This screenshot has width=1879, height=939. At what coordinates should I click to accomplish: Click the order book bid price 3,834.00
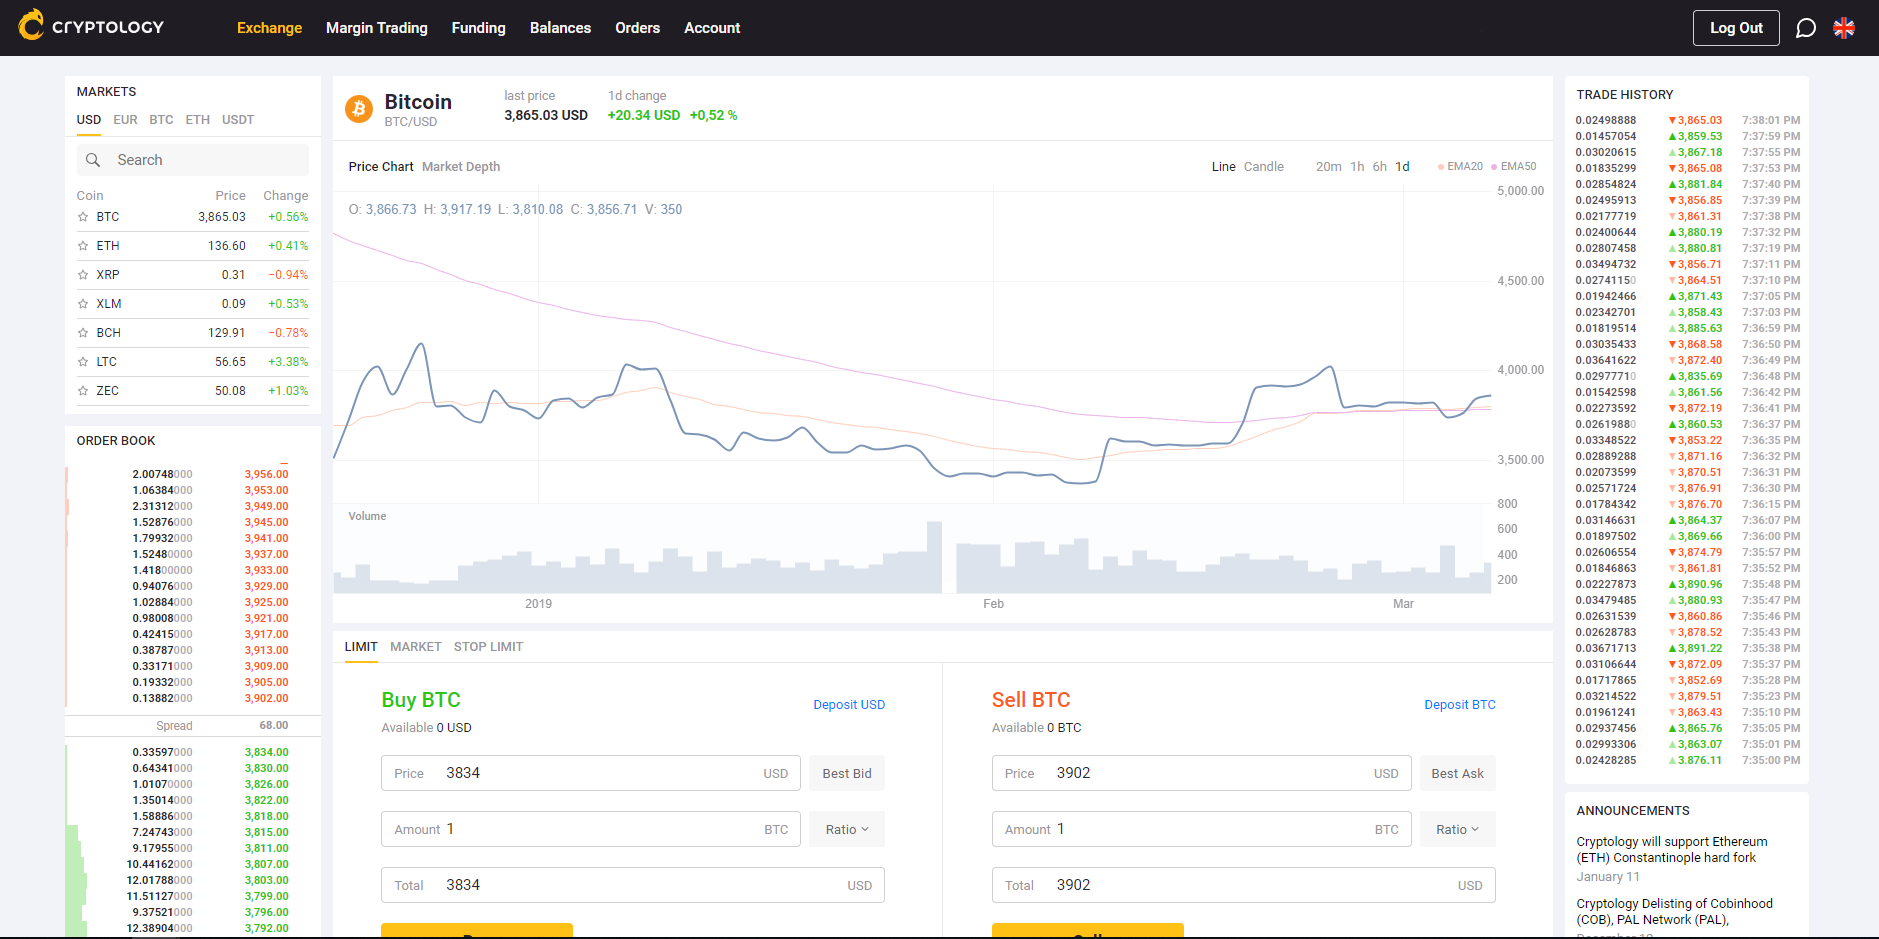point(267,753)
